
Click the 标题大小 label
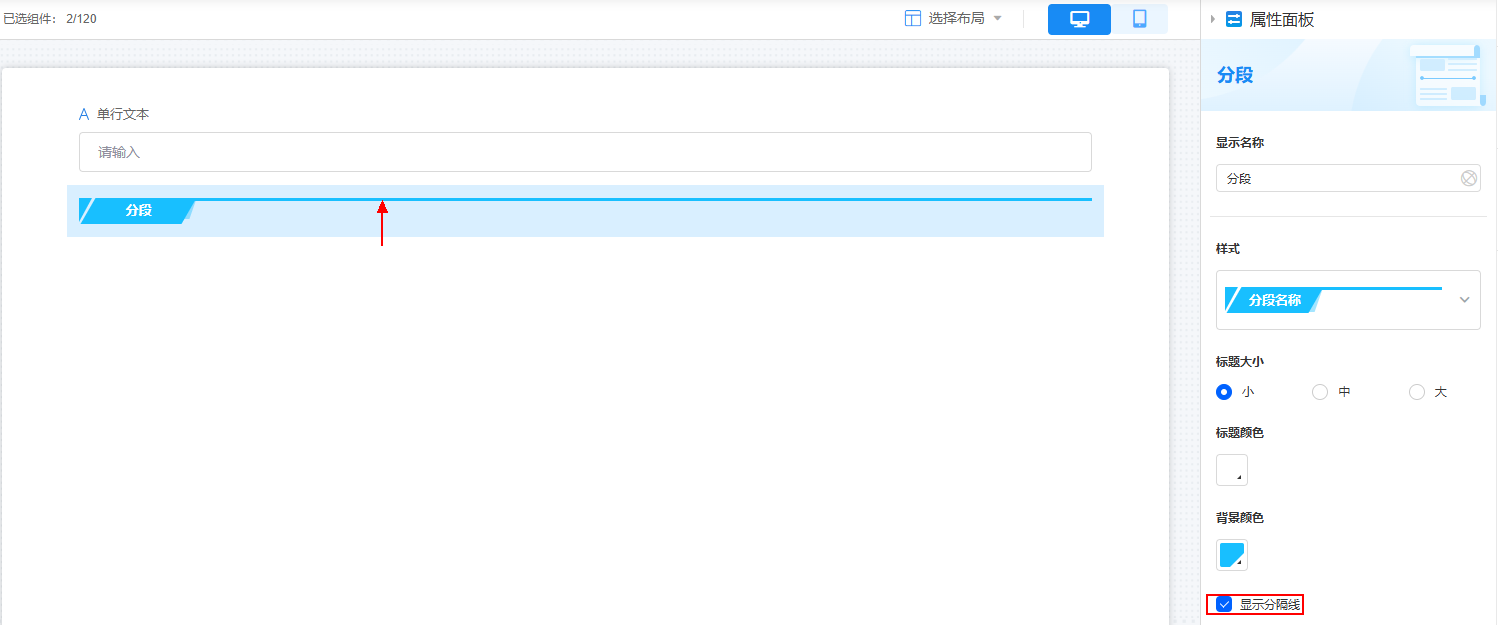pyautogui.click(x=1241, y=362)
